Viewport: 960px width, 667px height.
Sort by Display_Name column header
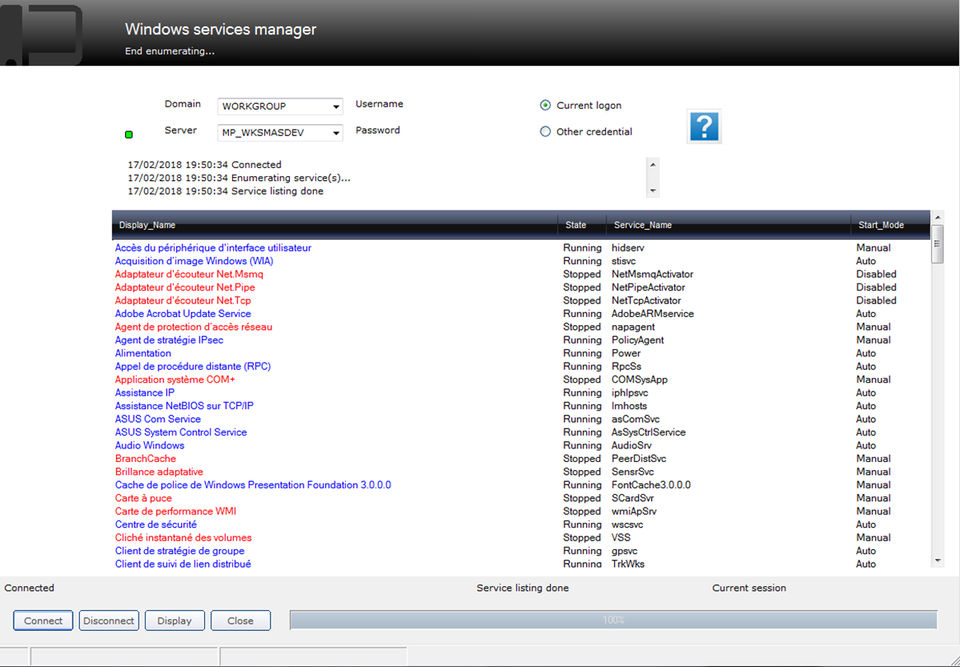(334, 225)
